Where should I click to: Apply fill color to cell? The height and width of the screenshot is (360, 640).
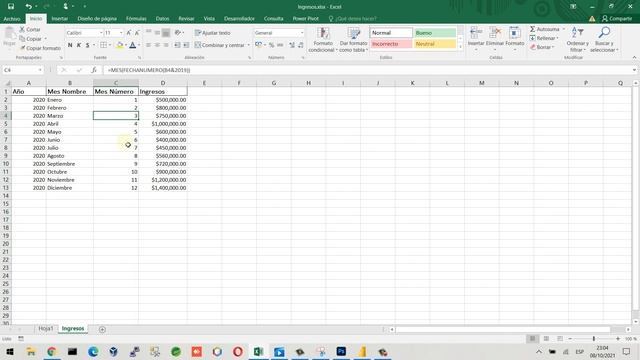coord(120,45)
